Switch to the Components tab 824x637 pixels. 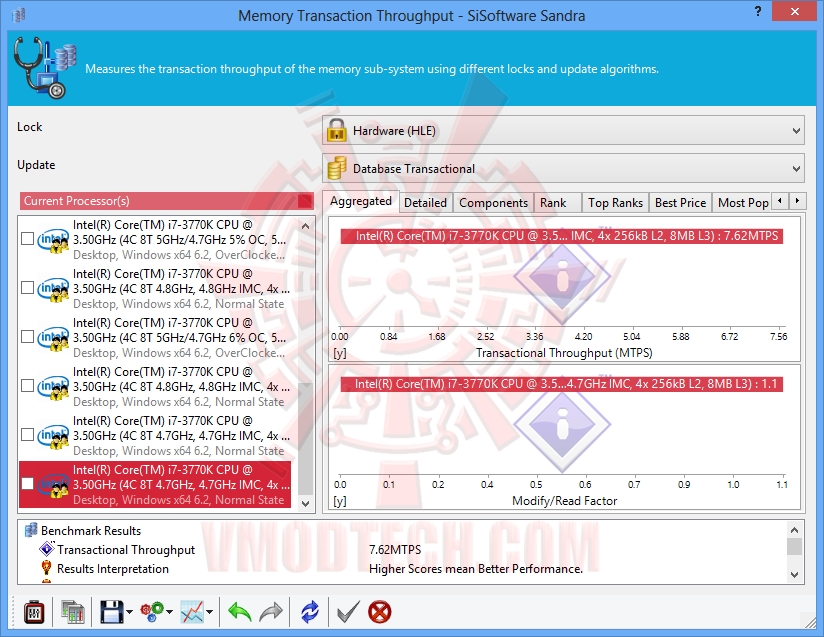[x=493, y=203]
